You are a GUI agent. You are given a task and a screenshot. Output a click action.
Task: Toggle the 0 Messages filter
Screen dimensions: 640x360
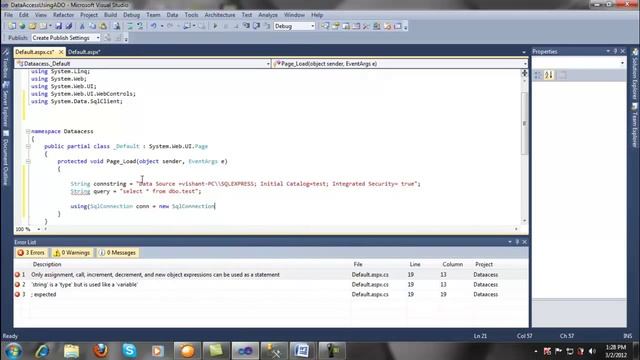pos(118,253)
